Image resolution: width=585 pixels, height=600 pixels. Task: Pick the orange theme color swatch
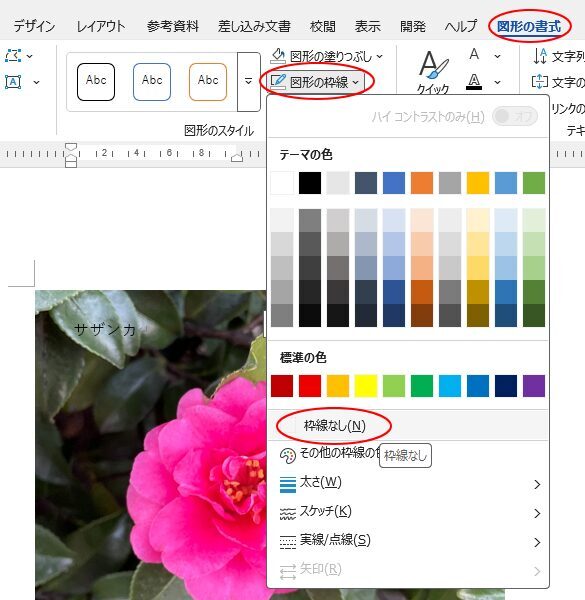[422, 183]
